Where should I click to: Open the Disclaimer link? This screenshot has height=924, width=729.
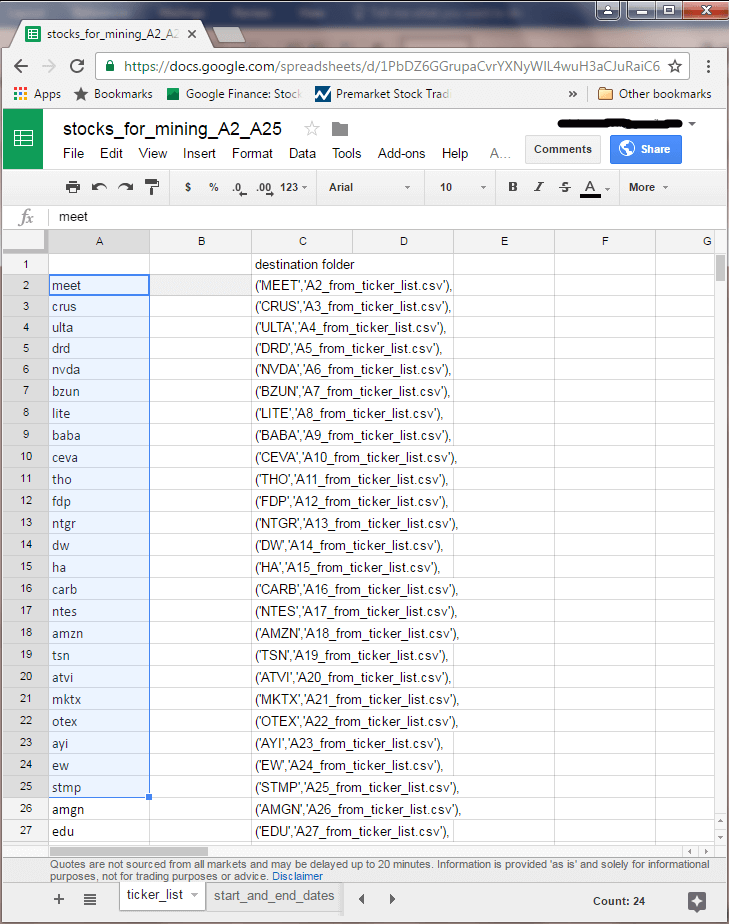pyautogui.click(x=297, y=876)
